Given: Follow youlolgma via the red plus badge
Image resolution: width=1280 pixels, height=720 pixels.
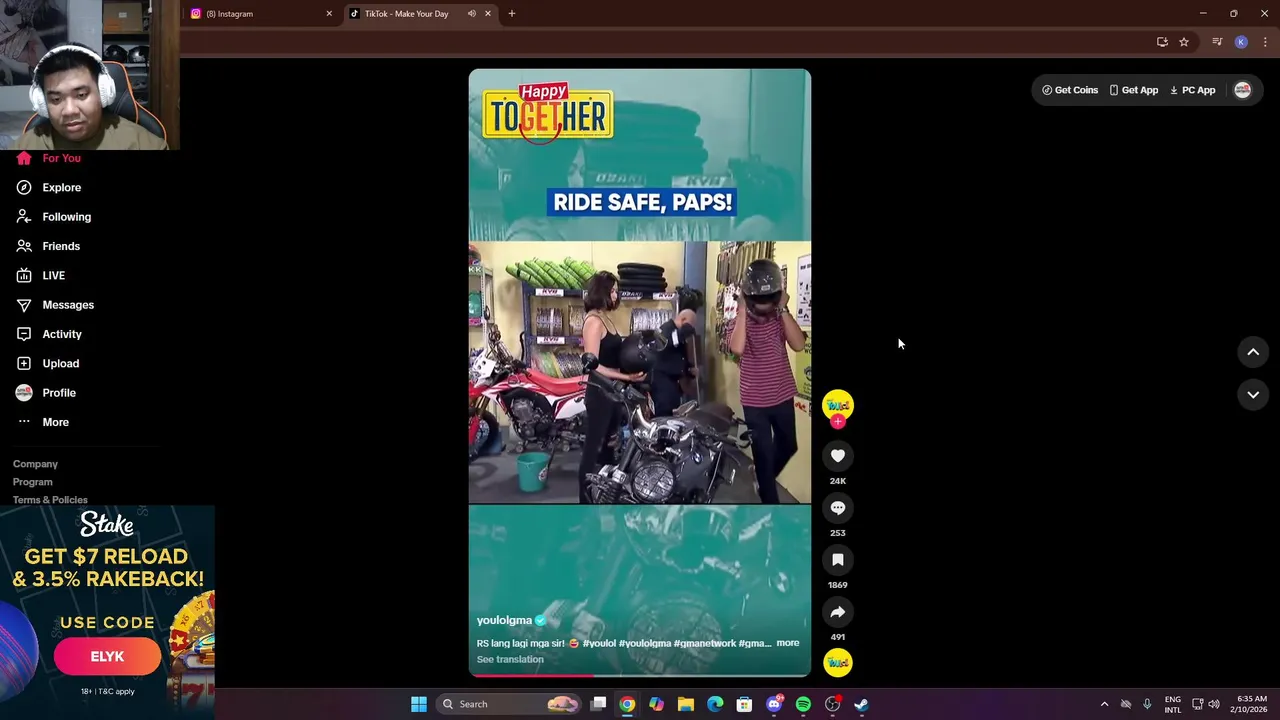Looking at the screenshot, I should (x=838, y=421).
